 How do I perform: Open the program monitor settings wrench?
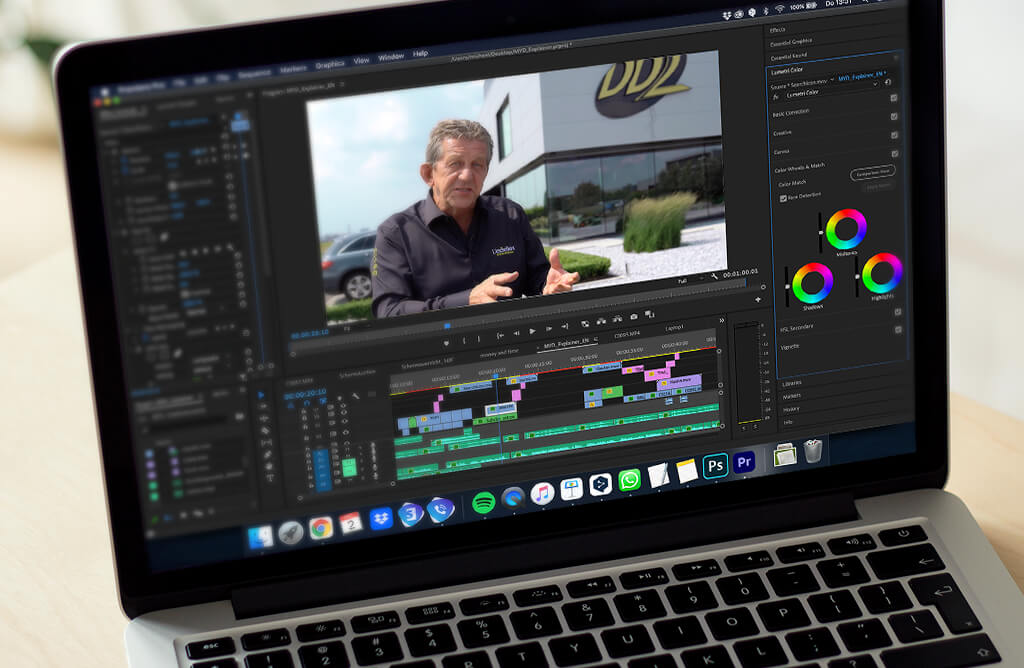tap(714, 276)
